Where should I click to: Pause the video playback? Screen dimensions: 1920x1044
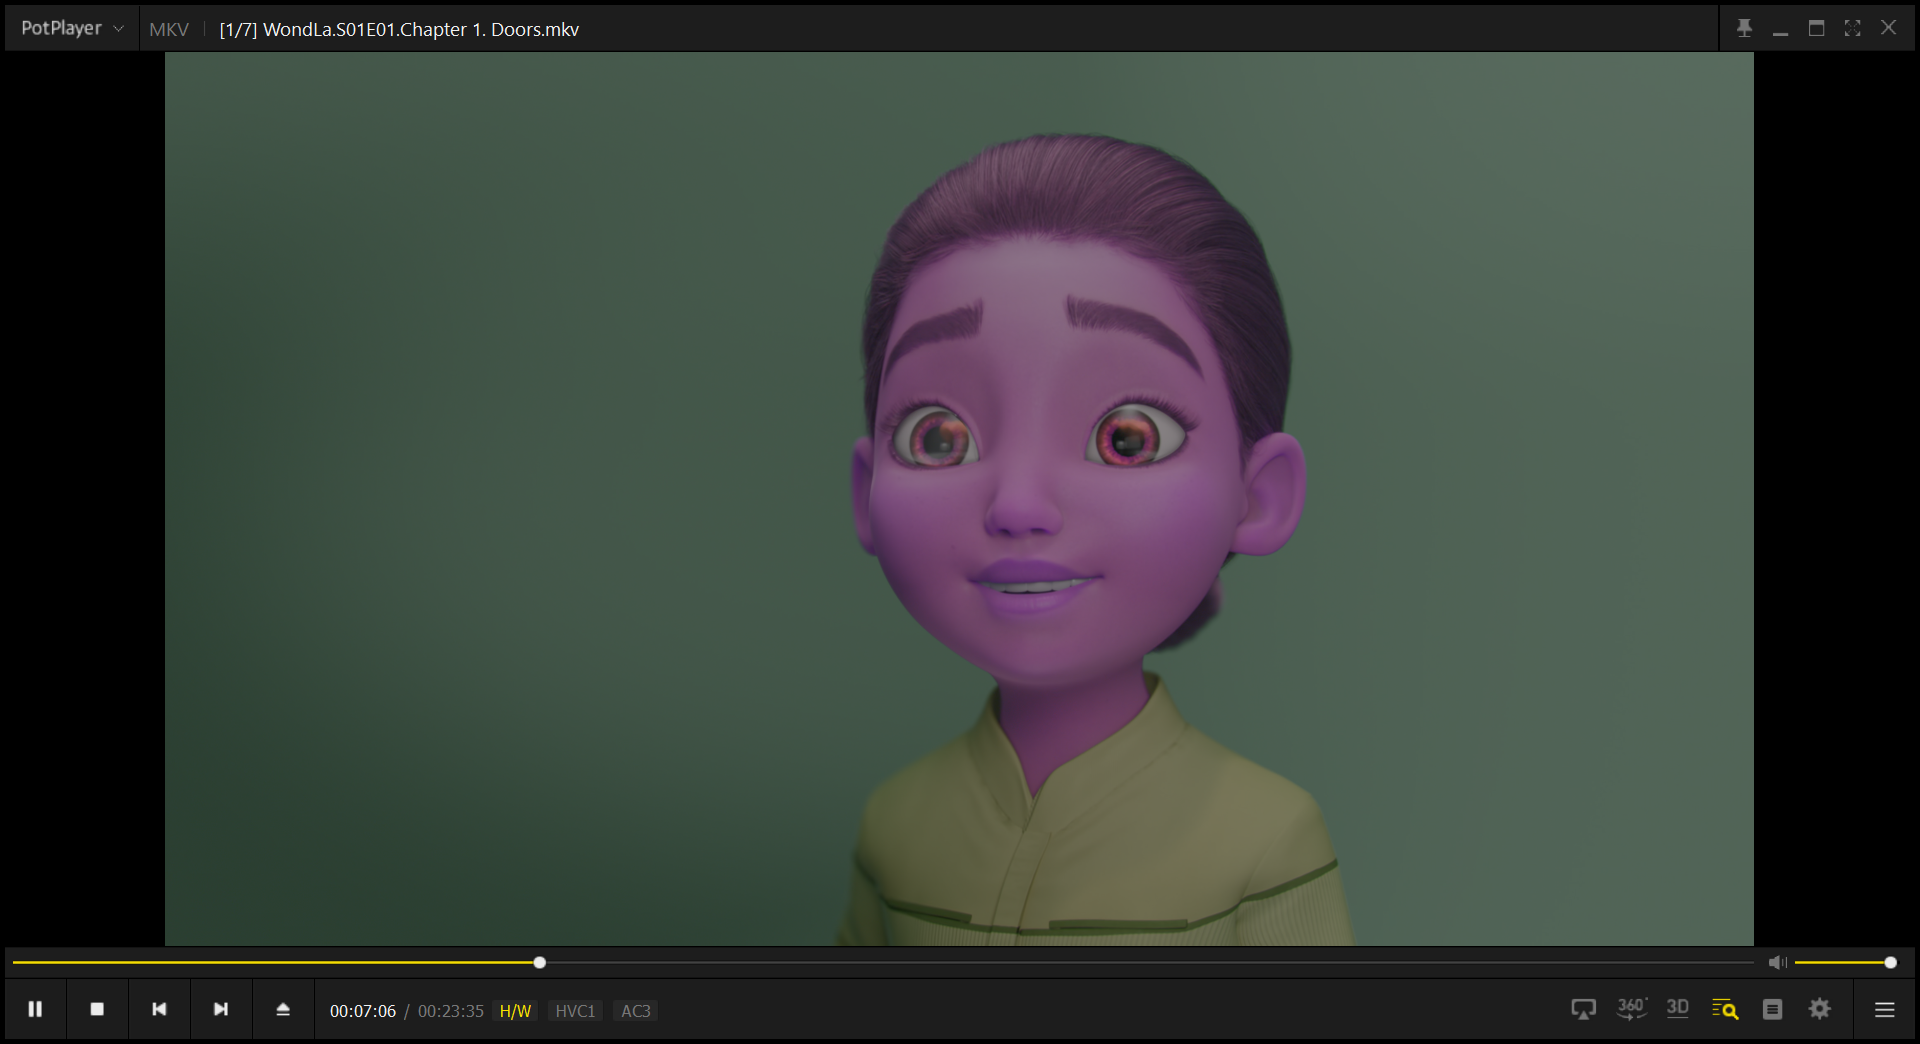tap(35, 1009)
